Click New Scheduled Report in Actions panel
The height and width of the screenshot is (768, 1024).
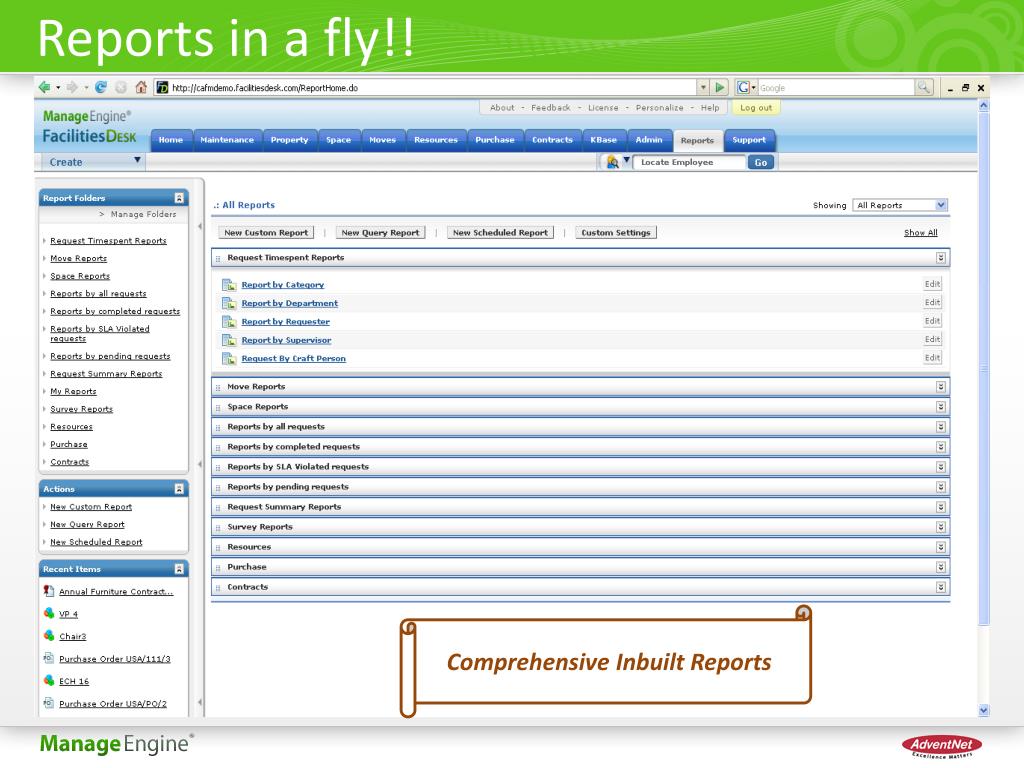pyautogui.click(x=96, y=542)
